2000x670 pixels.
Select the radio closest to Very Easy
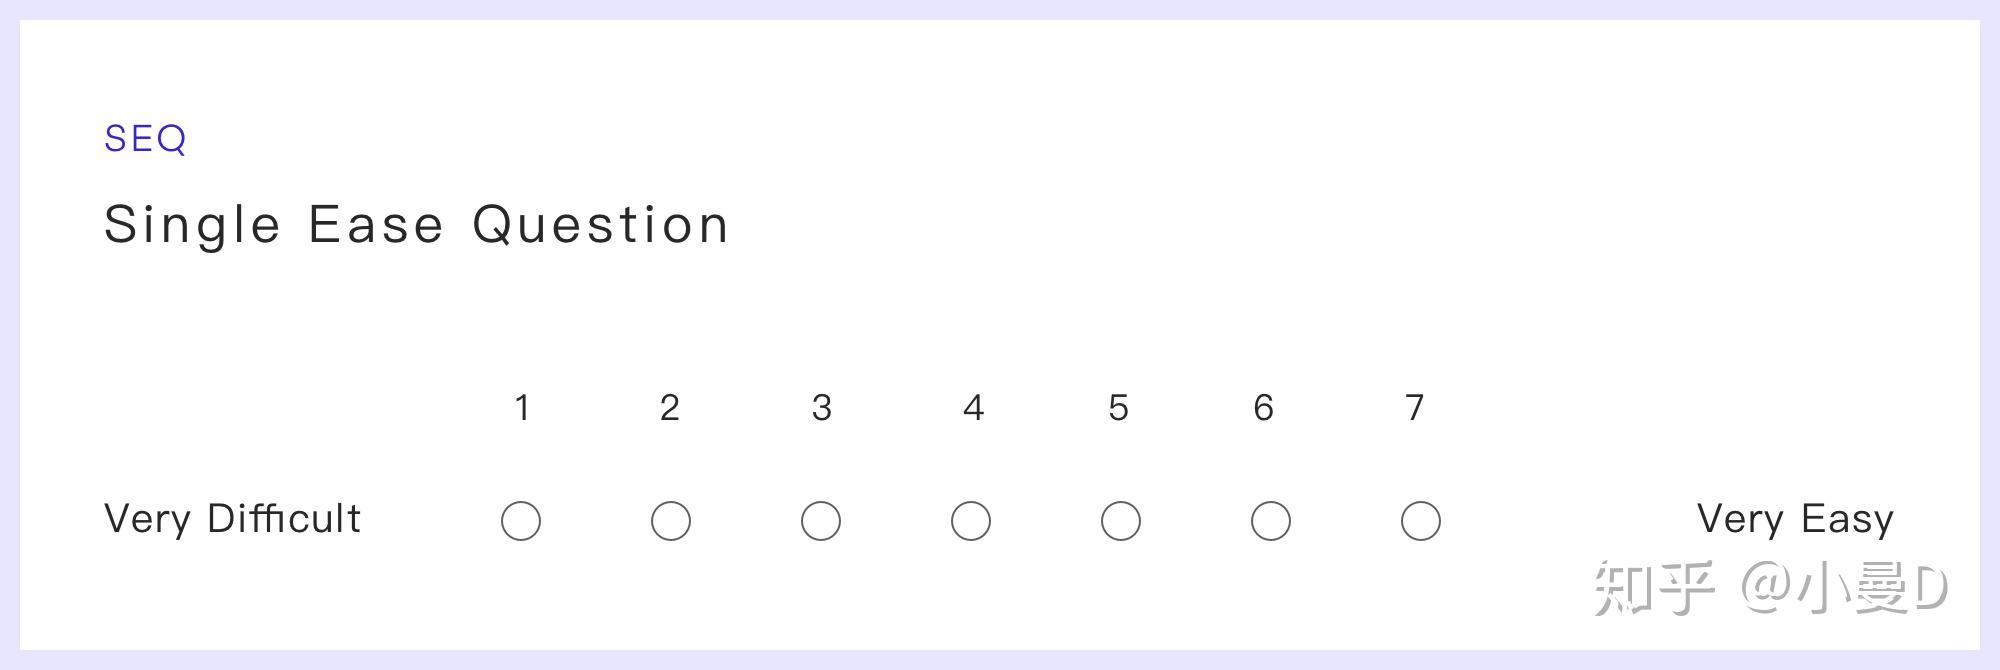coord(1420,520)
